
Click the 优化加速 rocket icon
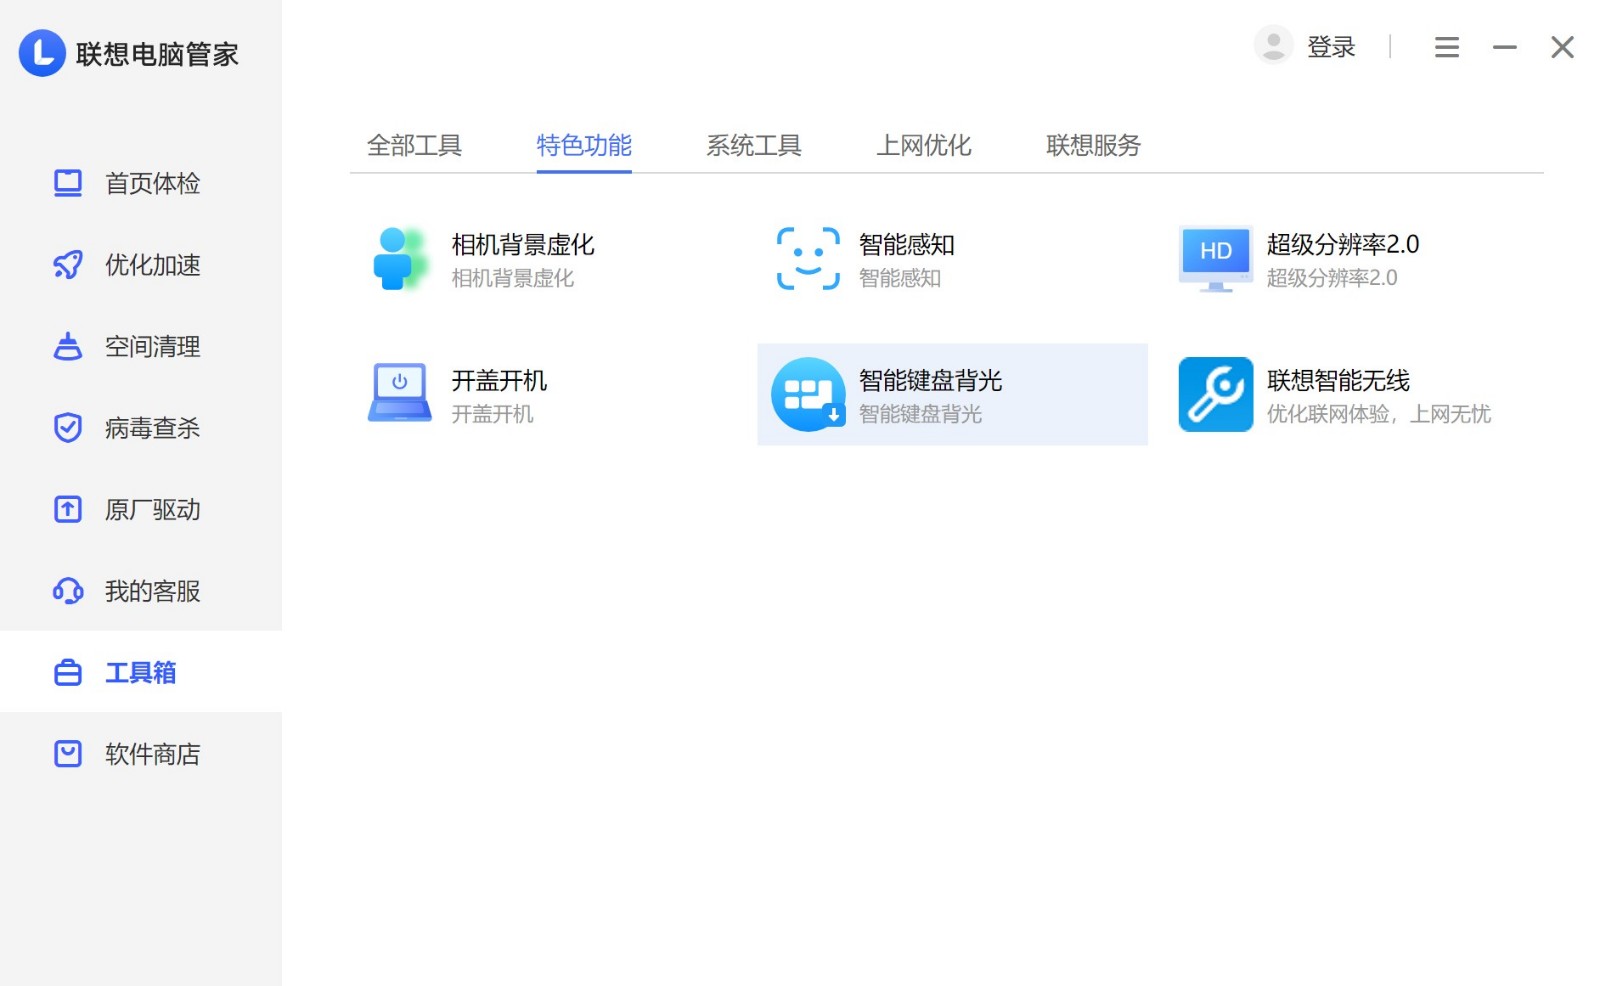click(x=68, y=265)
